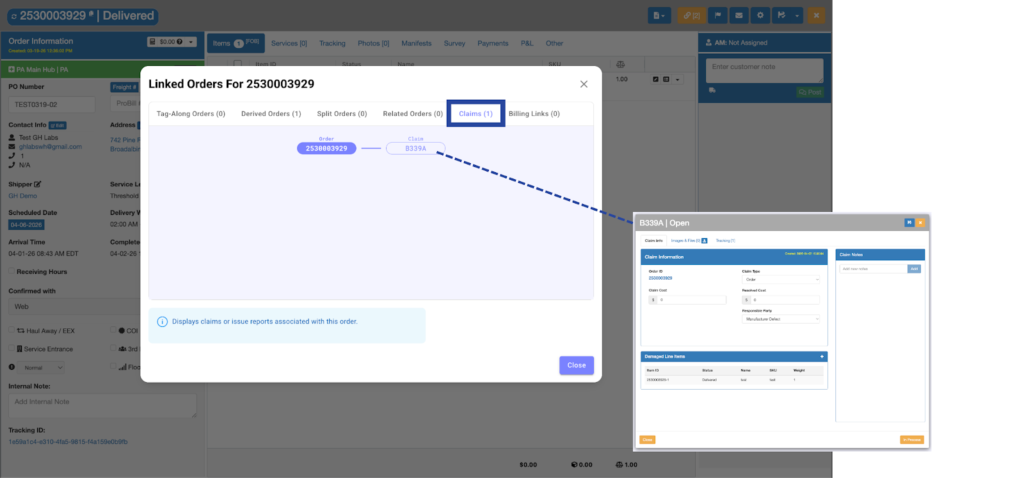Click the Enter customer note field
Screen dimensions: 1024x478
pyautogui.click(x=764, y=70)
